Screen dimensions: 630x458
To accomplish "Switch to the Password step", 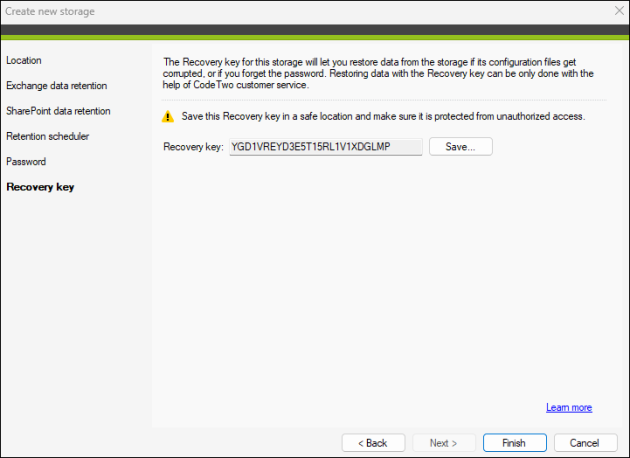I will 26,162.
